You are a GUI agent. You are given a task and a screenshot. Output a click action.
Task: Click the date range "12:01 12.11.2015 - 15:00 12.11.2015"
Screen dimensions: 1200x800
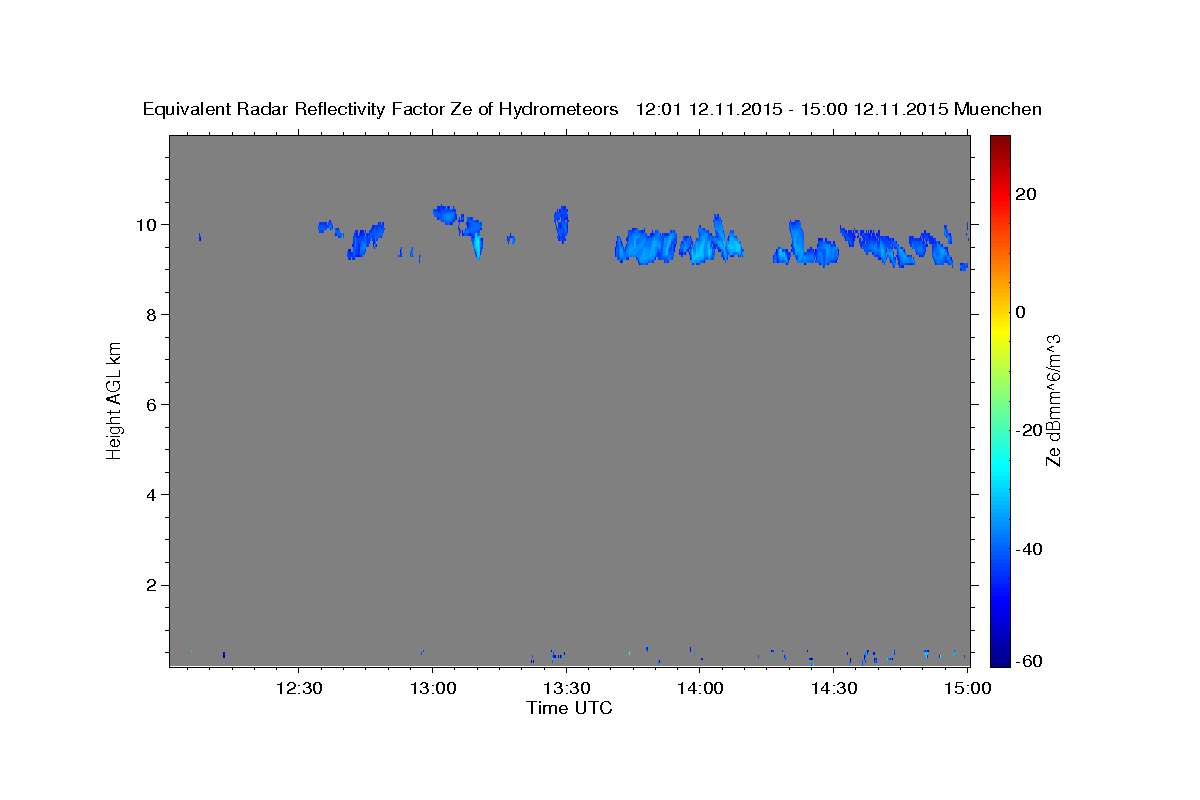click(792, 109)
